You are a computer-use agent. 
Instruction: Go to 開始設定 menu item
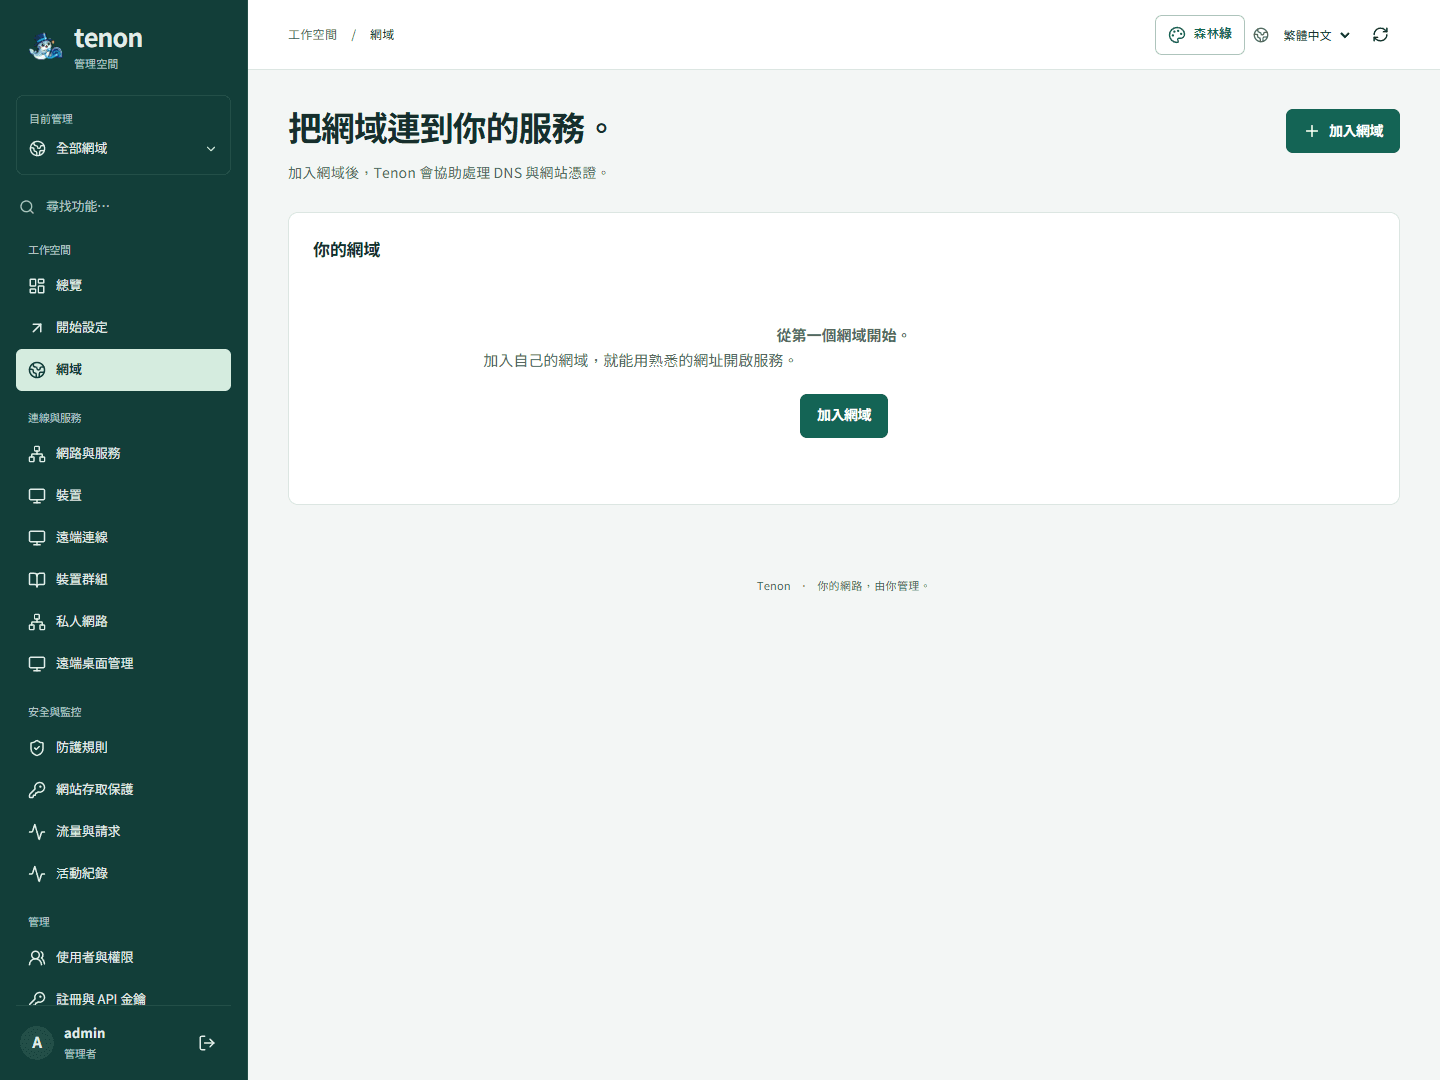point(123,328)
